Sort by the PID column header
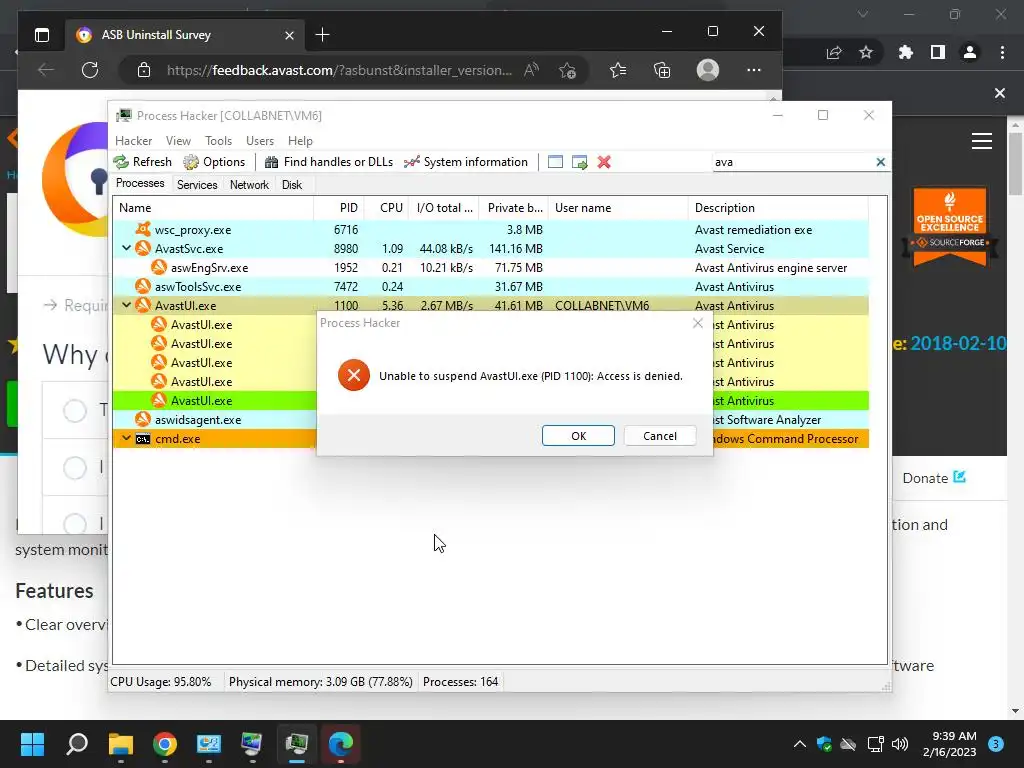This screenshot has height=768, width=1024. coord(339,208)
